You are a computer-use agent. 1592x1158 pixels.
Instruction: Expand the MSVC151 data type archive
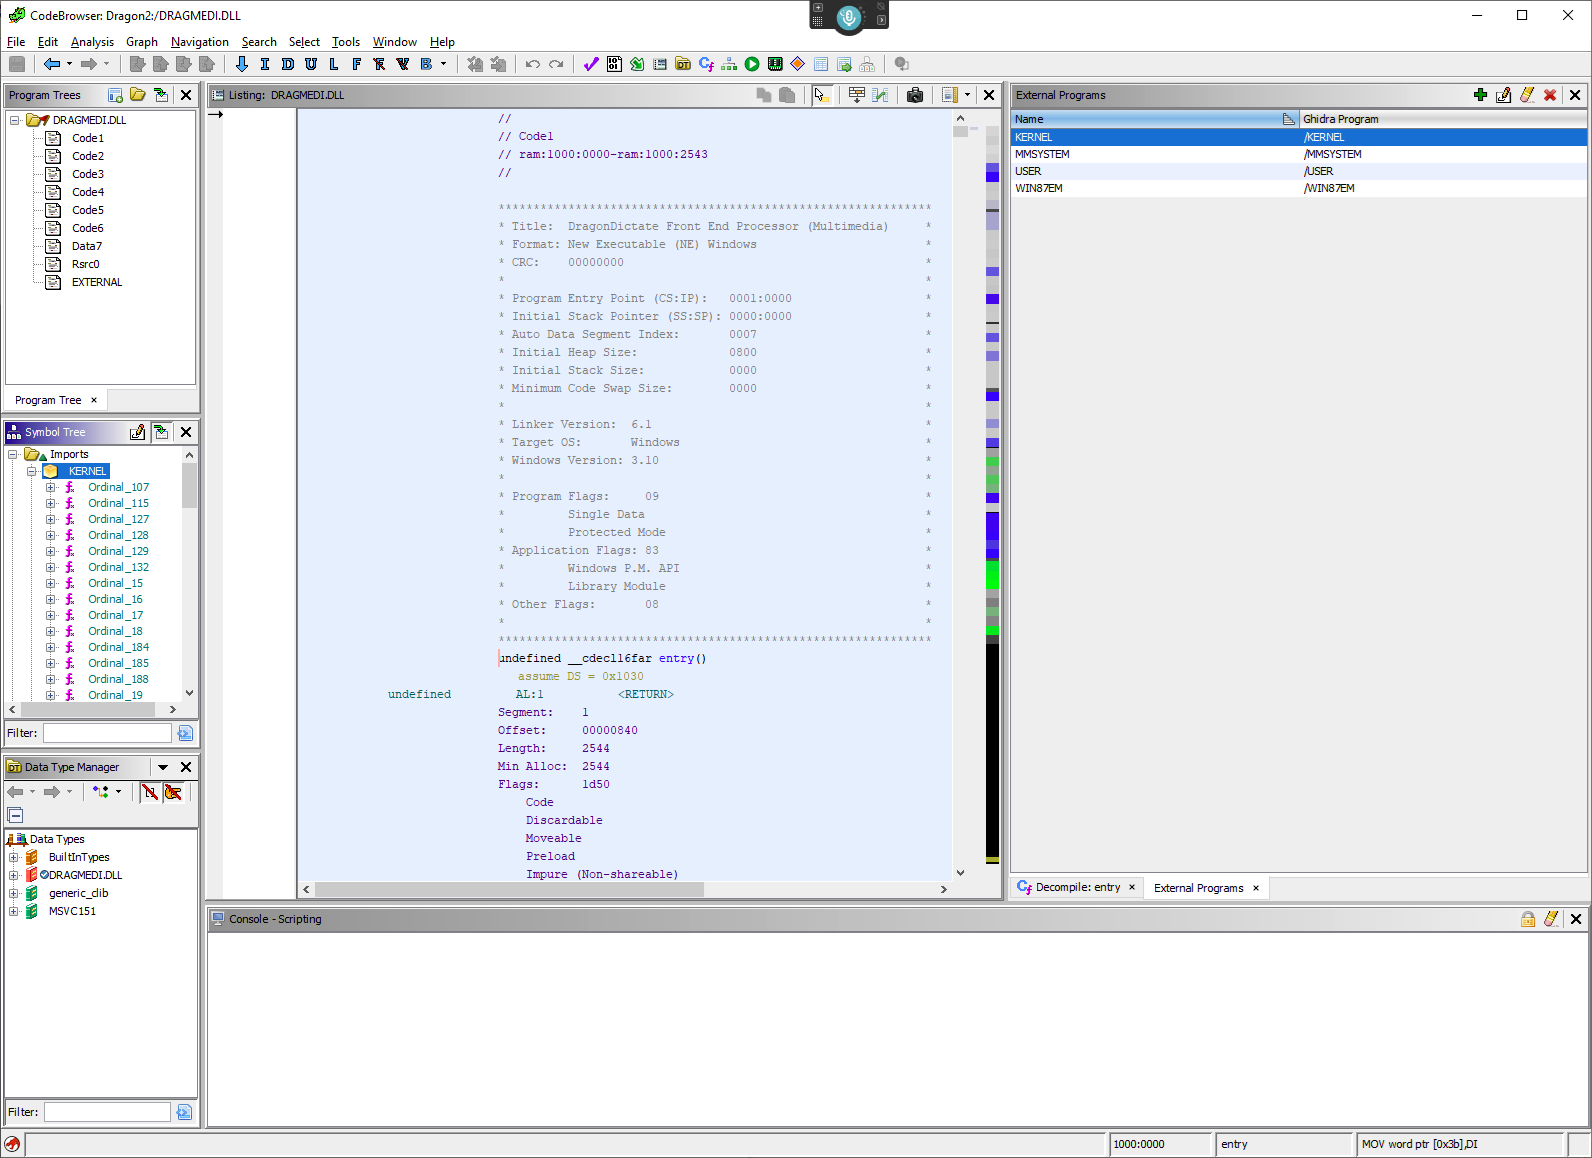[x=13, y=911]
